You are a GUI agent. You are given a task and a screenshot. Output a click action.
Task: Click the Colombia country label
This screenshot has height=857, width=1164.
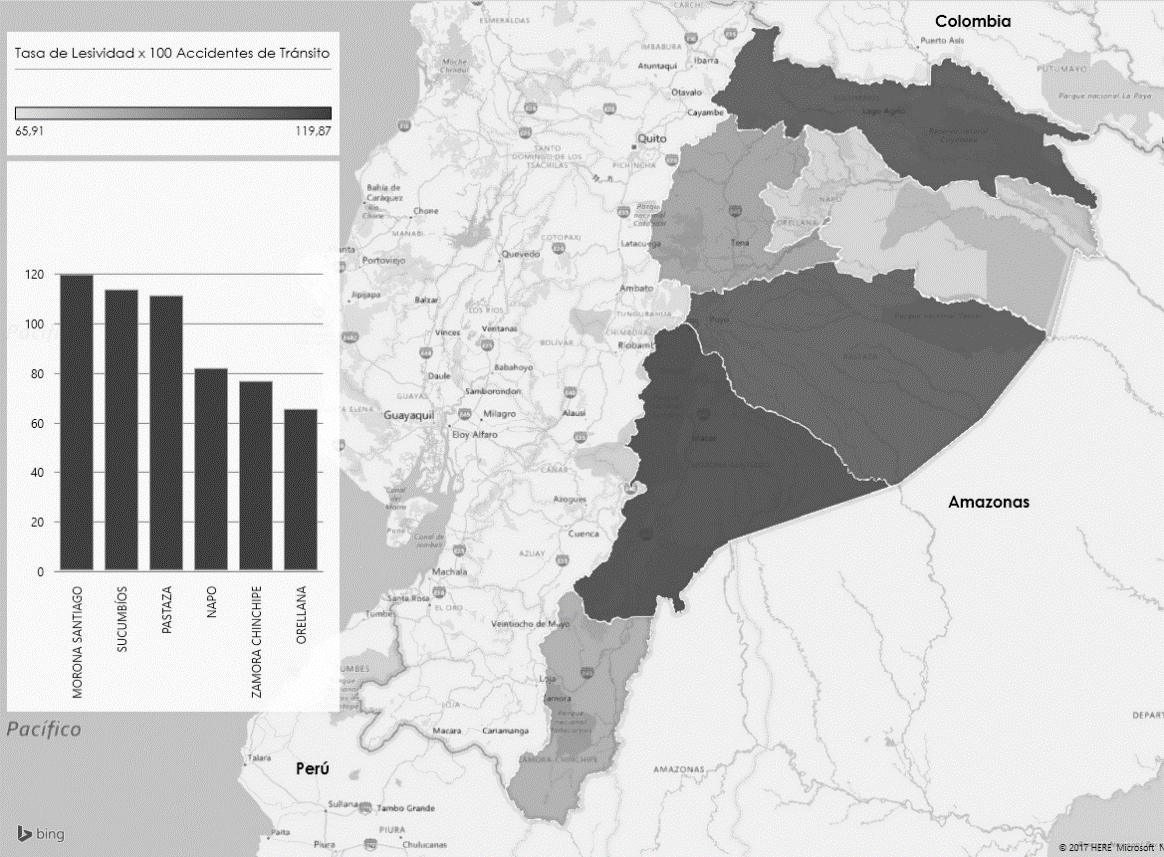click(972, 21)
